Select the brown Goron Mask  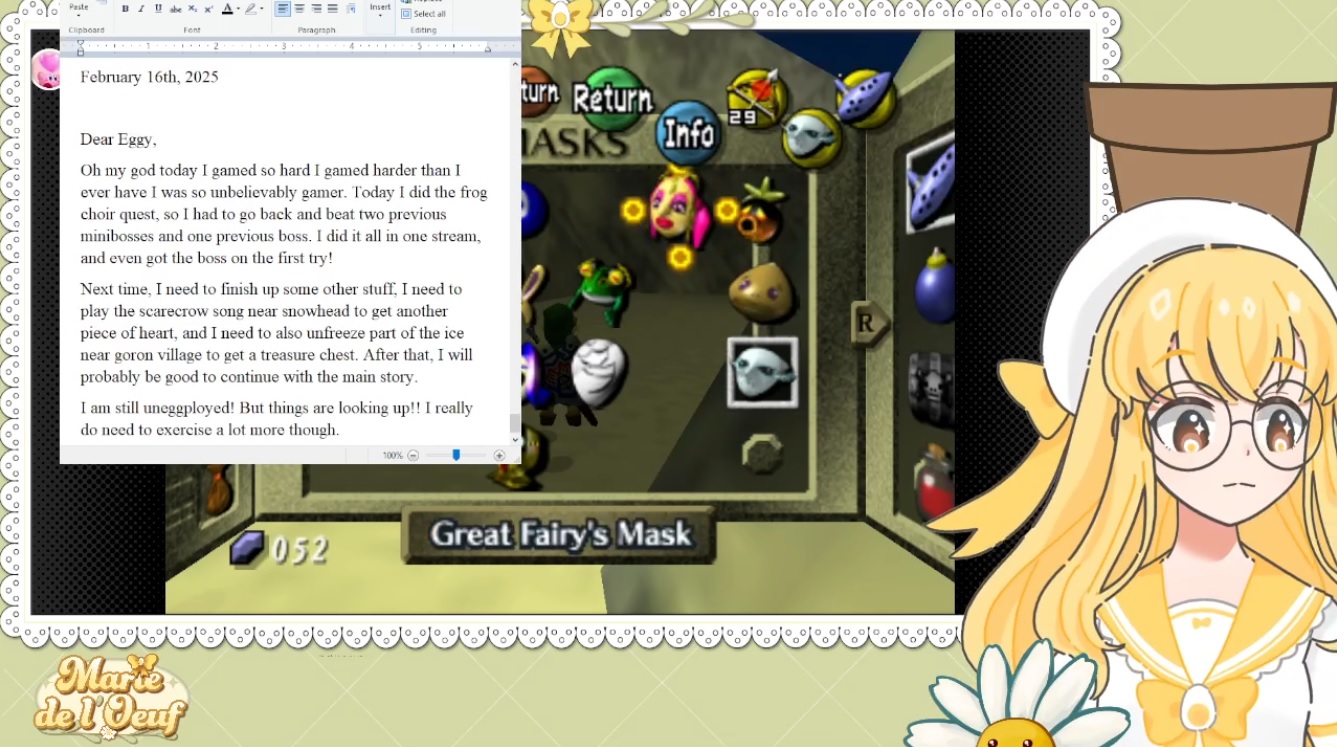tap(760, 291)
